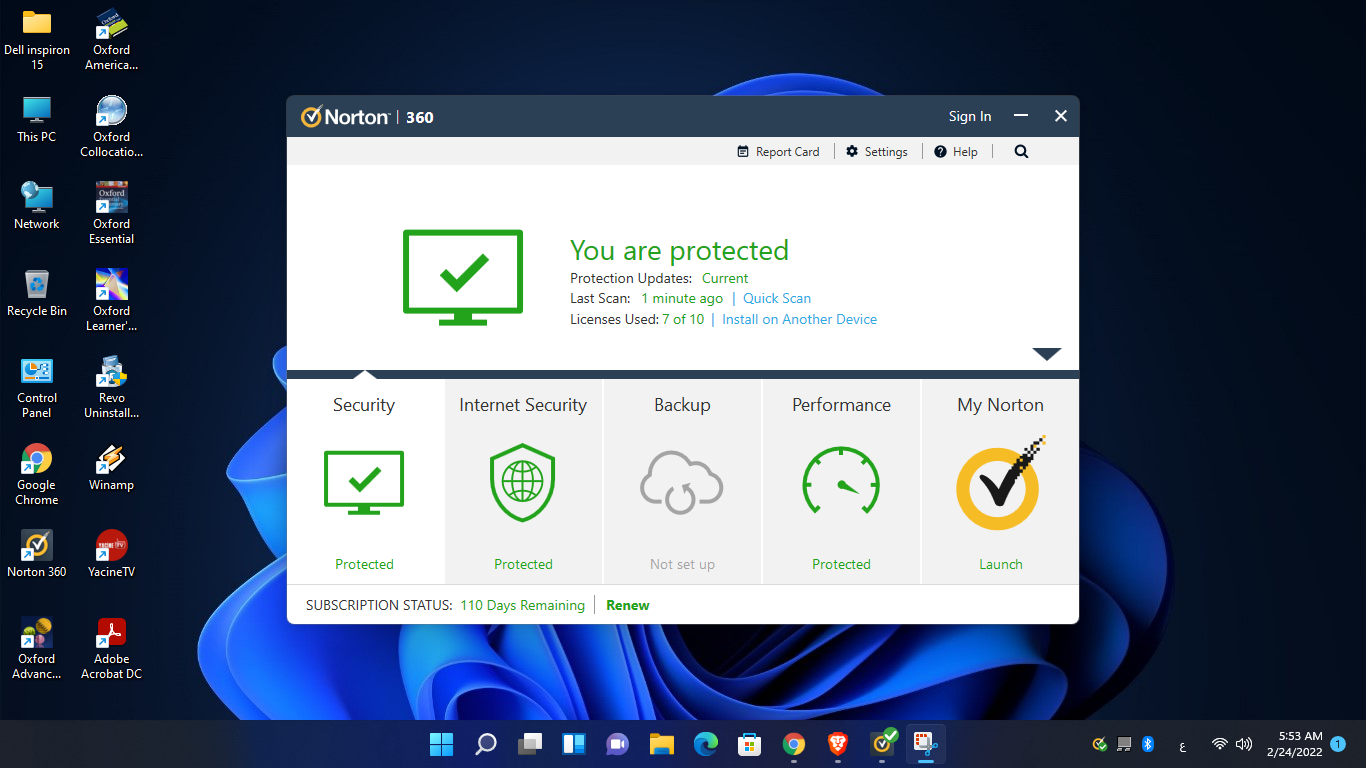Minimize the Norton 360 window
Viewport: 1366px width, 768px height.
(x=1021, y=116)
